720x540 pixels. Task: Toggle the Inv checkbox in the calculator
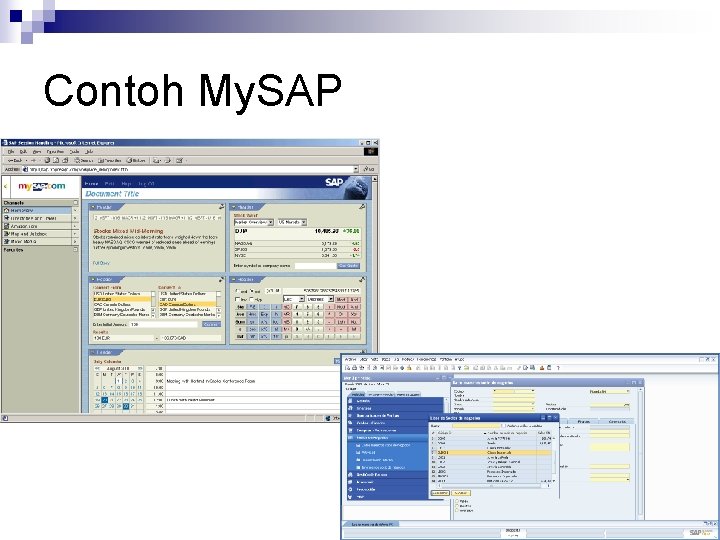click(x=238, y=299)
